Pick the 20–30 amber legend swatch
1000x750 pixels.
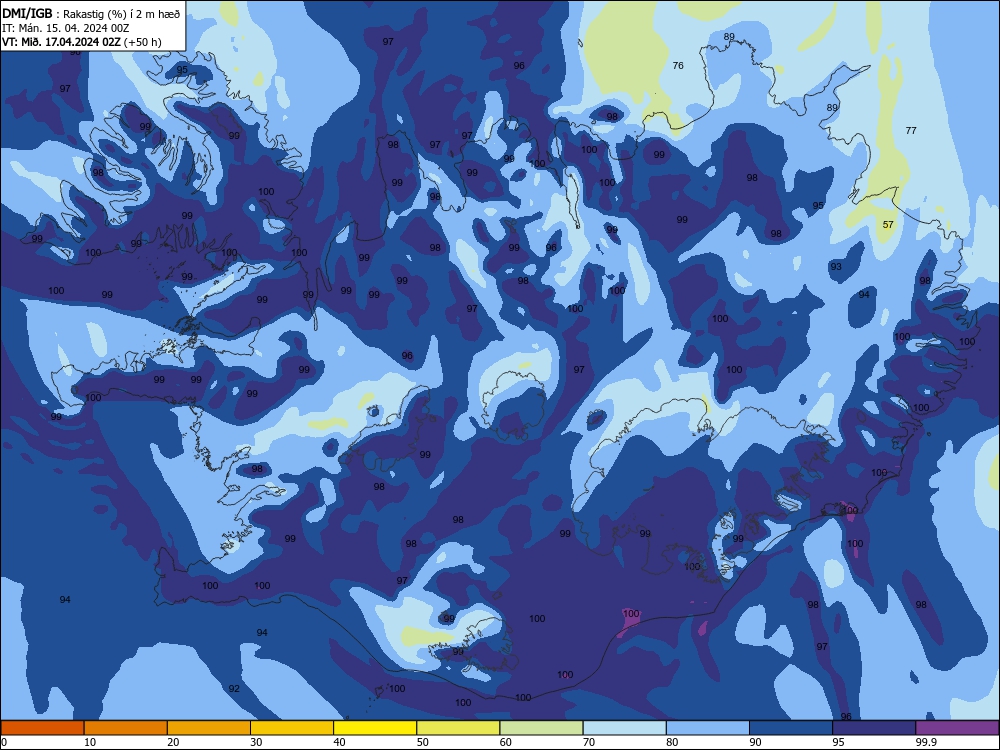(x=209, y=728)
